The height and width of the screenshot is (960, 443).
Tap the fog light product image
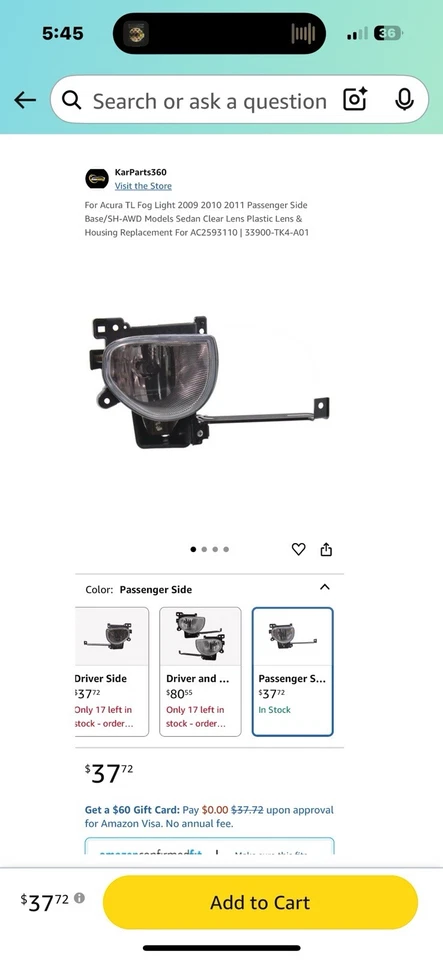[x=210, y=382]
